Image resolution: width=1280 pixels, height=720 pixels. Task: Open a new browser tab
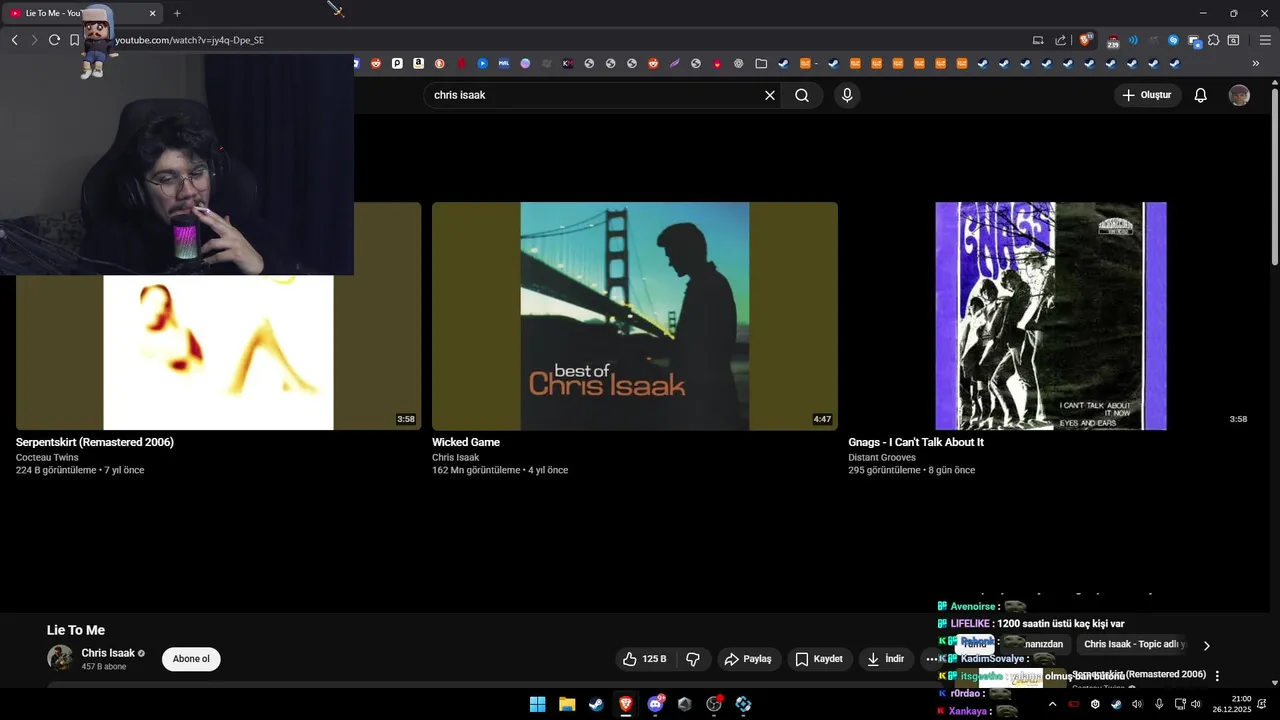click(177, 13)
